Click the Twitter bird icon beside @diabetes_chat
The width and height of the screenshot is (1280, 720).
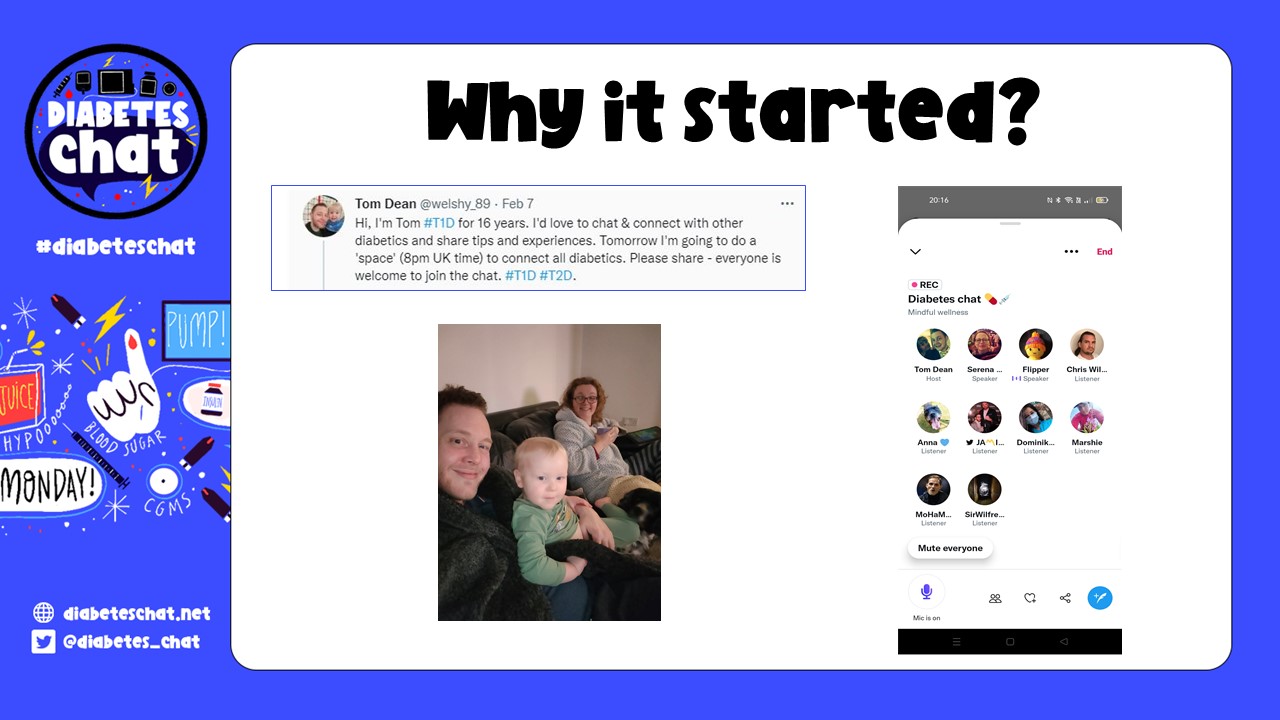coord(43,642)
